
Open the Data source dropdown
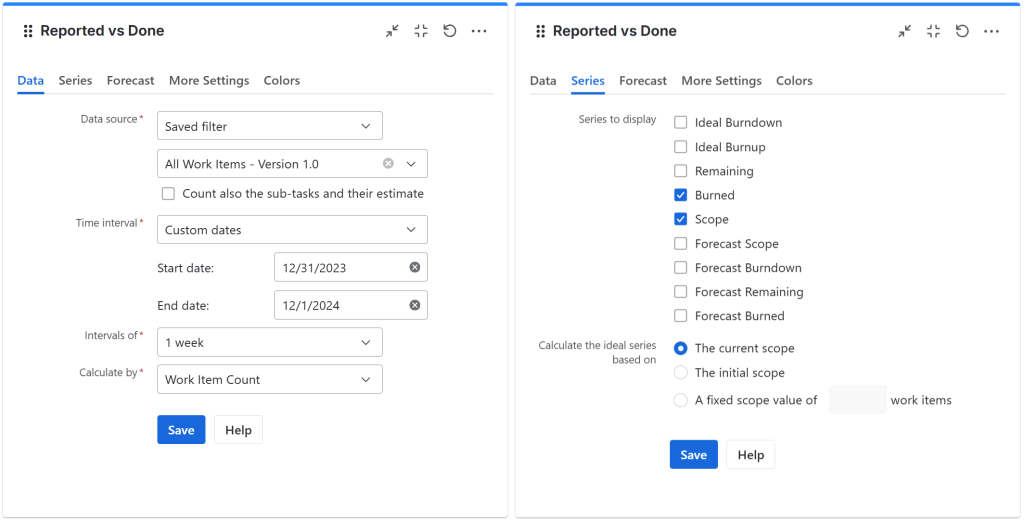pos(270,126)
